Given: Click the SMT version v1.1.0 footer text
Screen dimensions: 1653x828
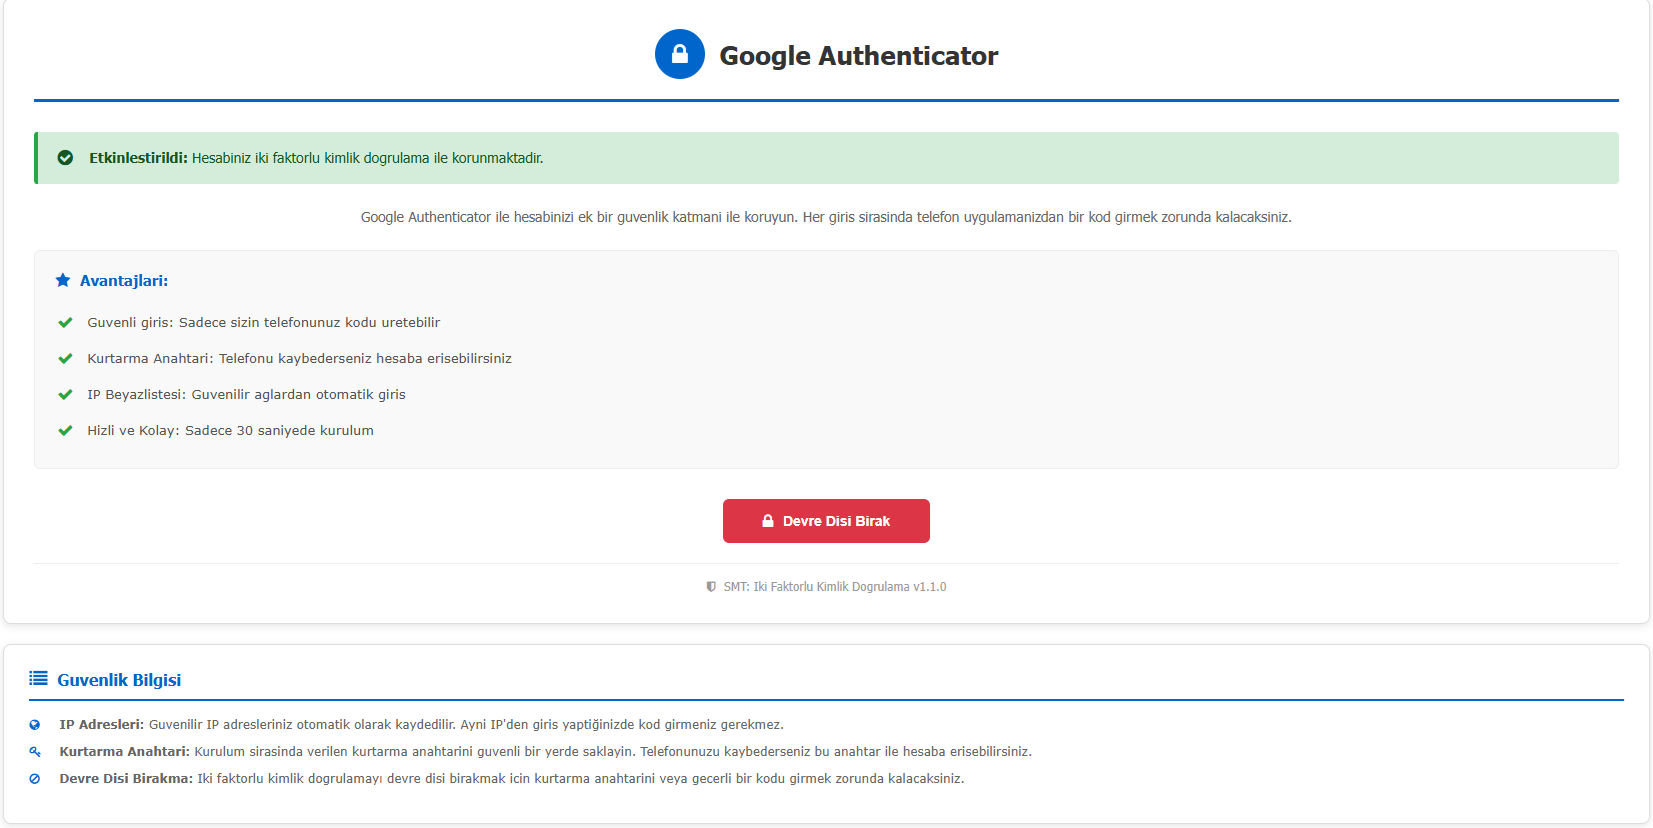Looking at the screenshot, I should tap(834, 587).
